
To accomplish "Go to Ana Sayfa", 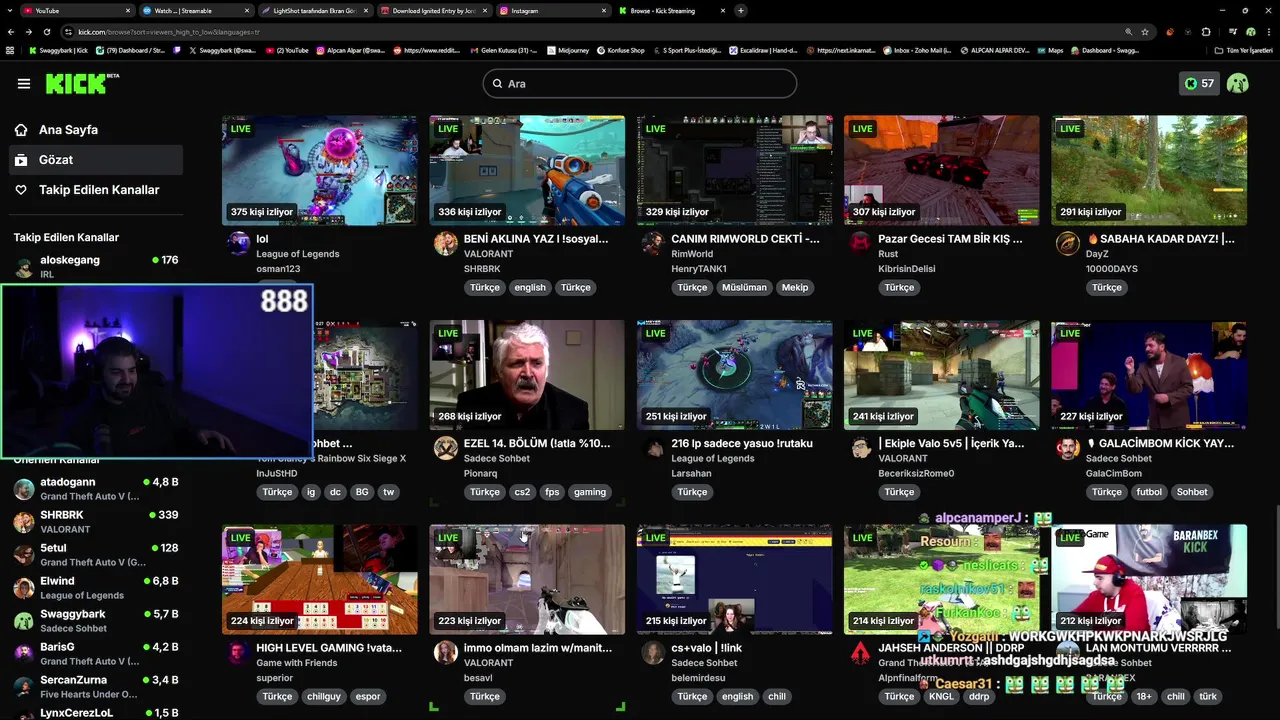I will click(68, 130).
